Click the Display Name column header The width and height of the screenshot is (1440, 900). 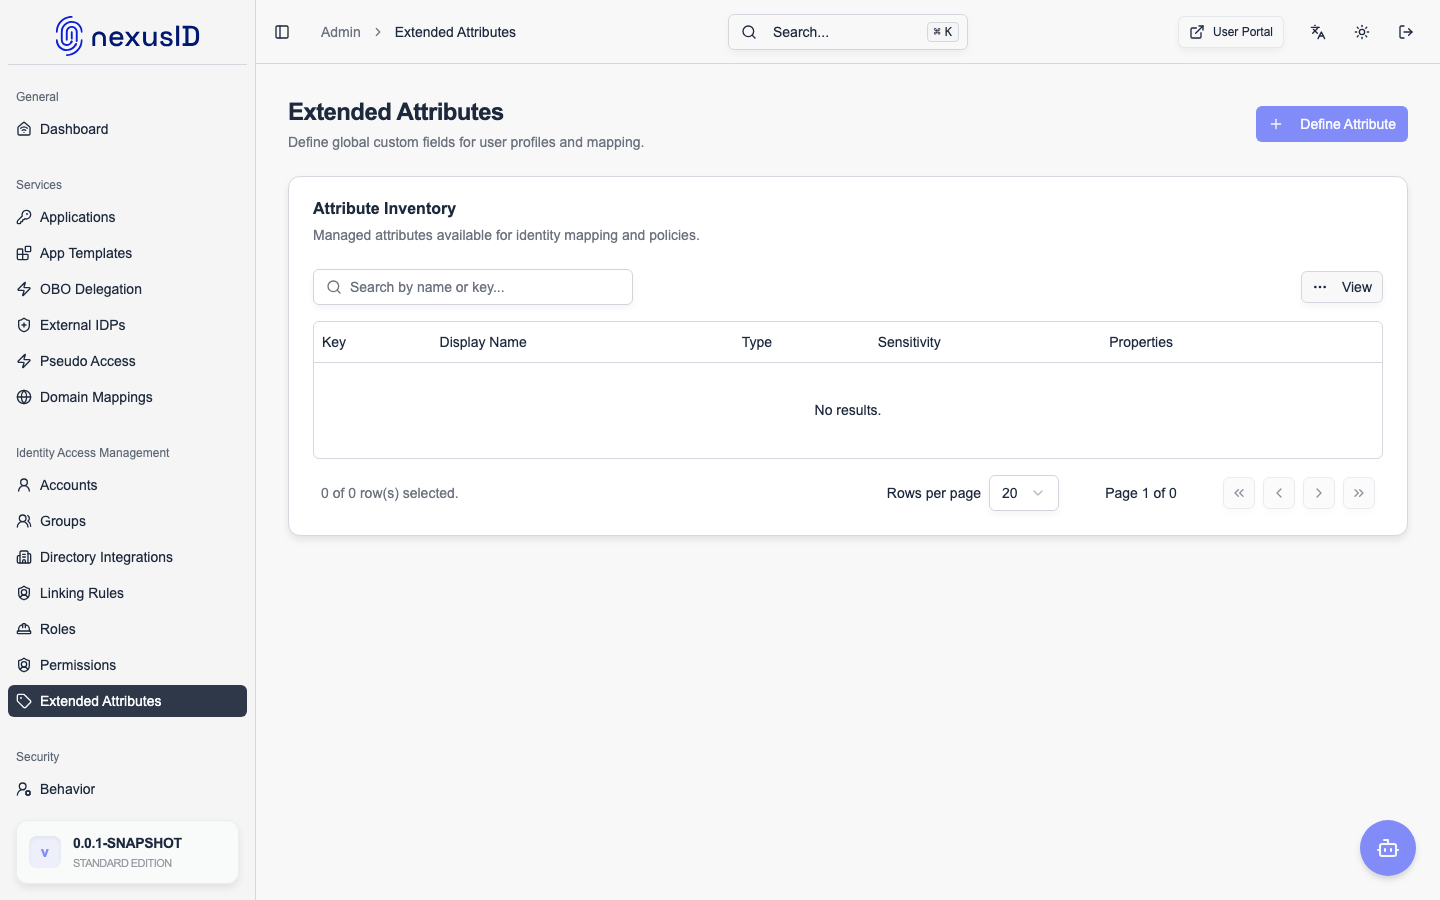483,342
